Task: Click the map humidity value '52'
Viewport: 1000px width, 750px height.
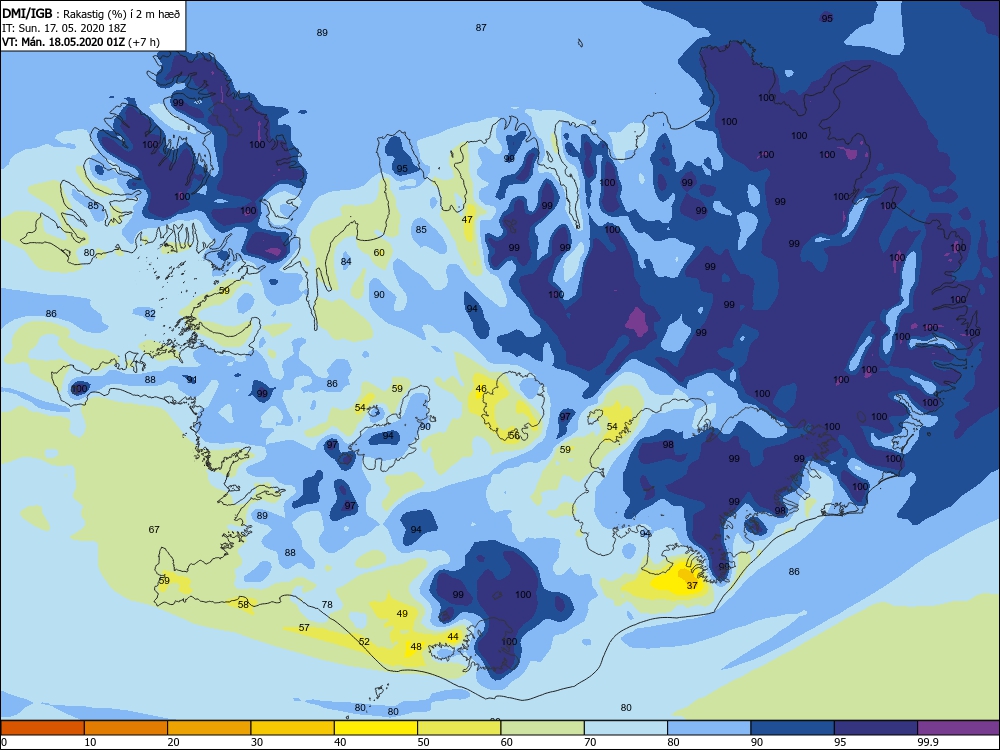Action: pyautogui.click(x=364, y=642)
